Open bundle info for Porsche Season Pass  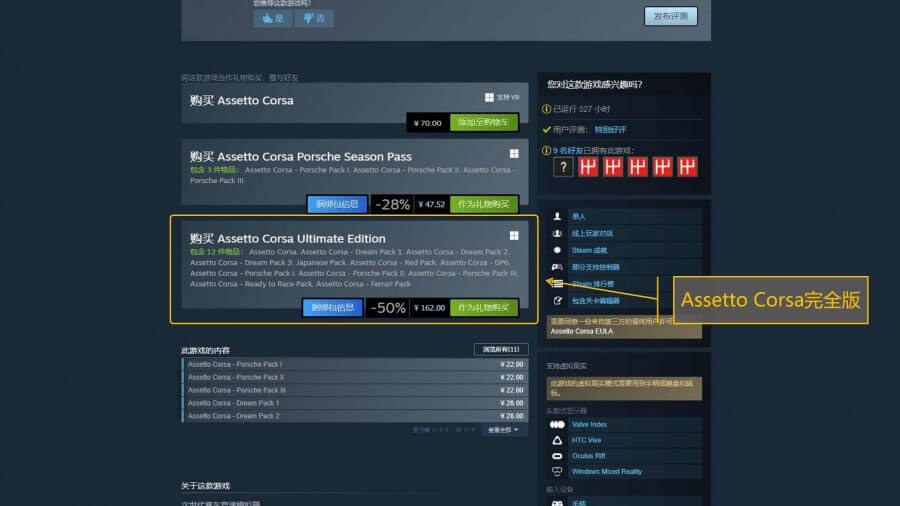337,204
